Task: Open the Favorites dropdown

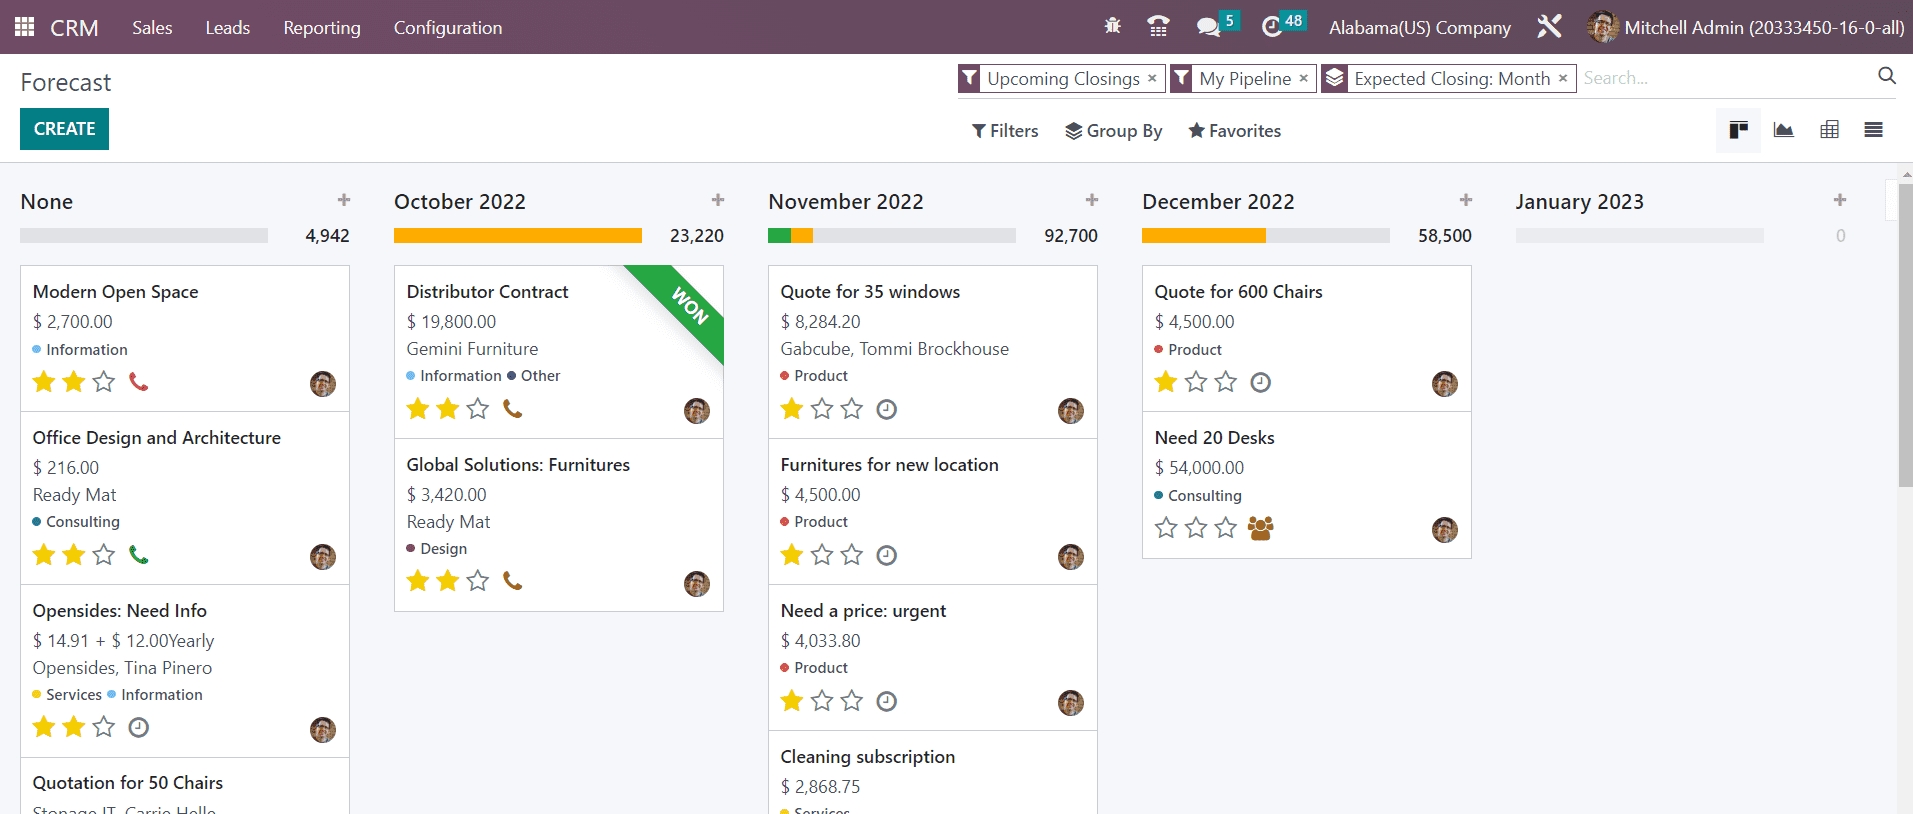Action: (1234, 131)
